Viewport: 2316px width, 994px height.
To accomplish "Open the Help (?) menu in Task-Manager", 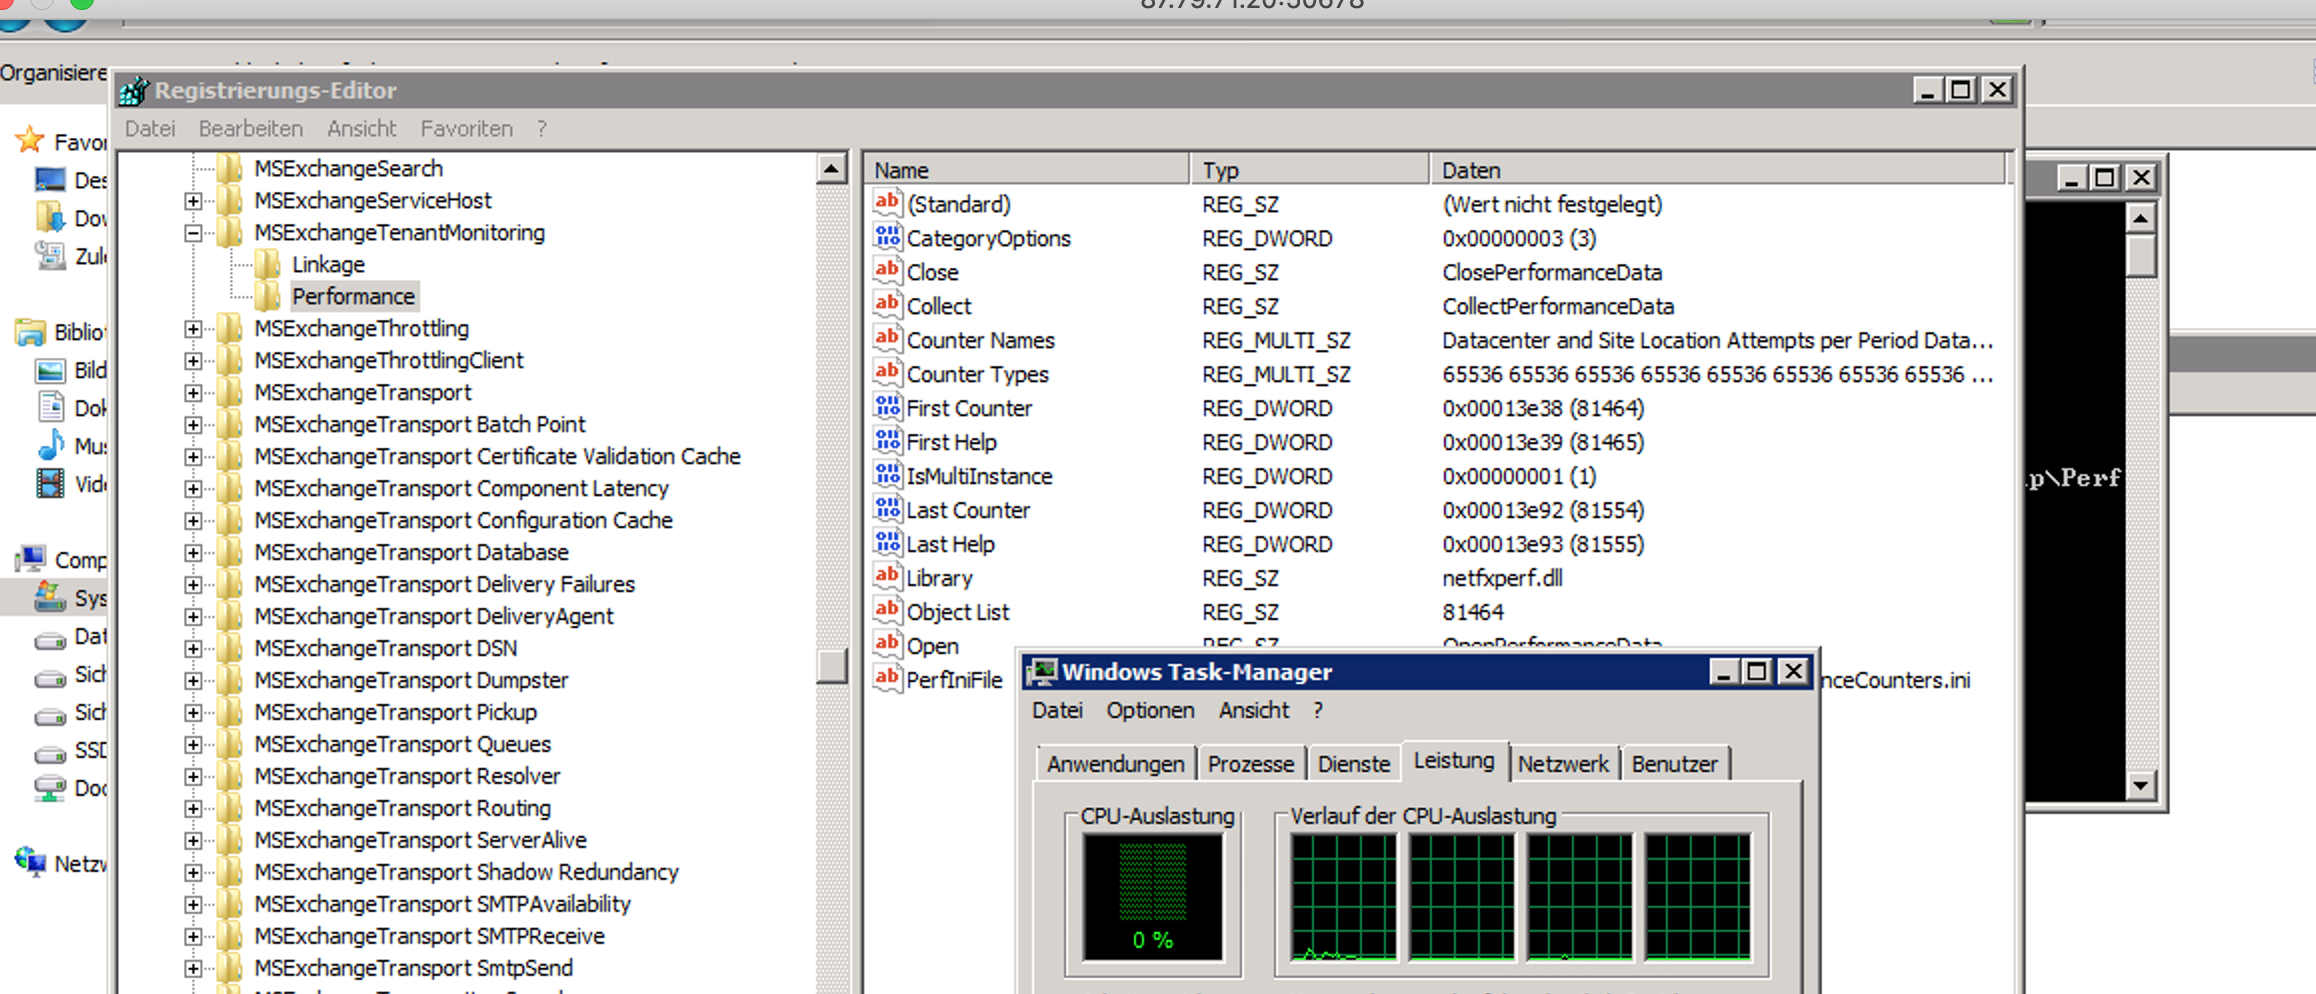I will pos(1318,710).
